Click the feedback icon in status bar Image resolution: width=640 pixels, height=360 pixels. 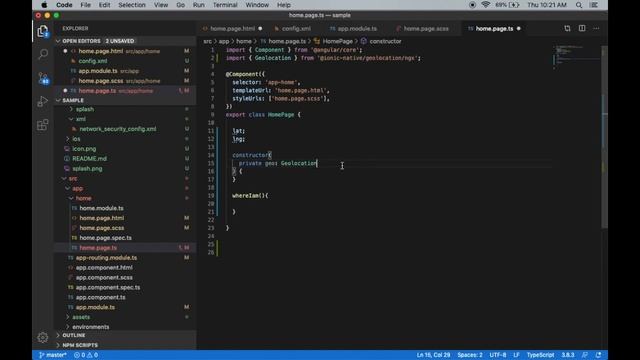(585, 355)
